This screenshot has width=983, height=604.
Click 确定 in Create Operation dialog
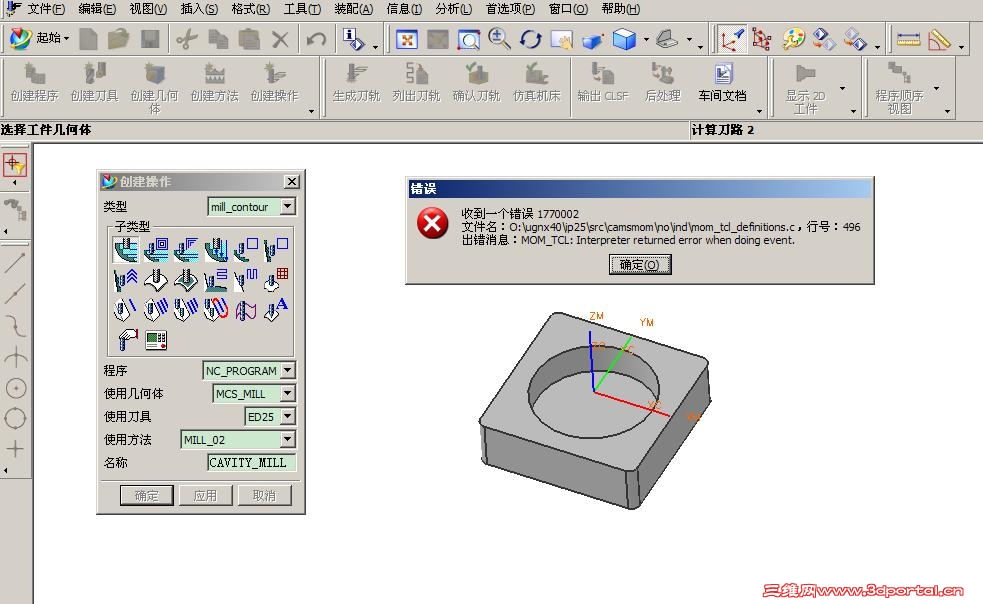tap(146, 495)
